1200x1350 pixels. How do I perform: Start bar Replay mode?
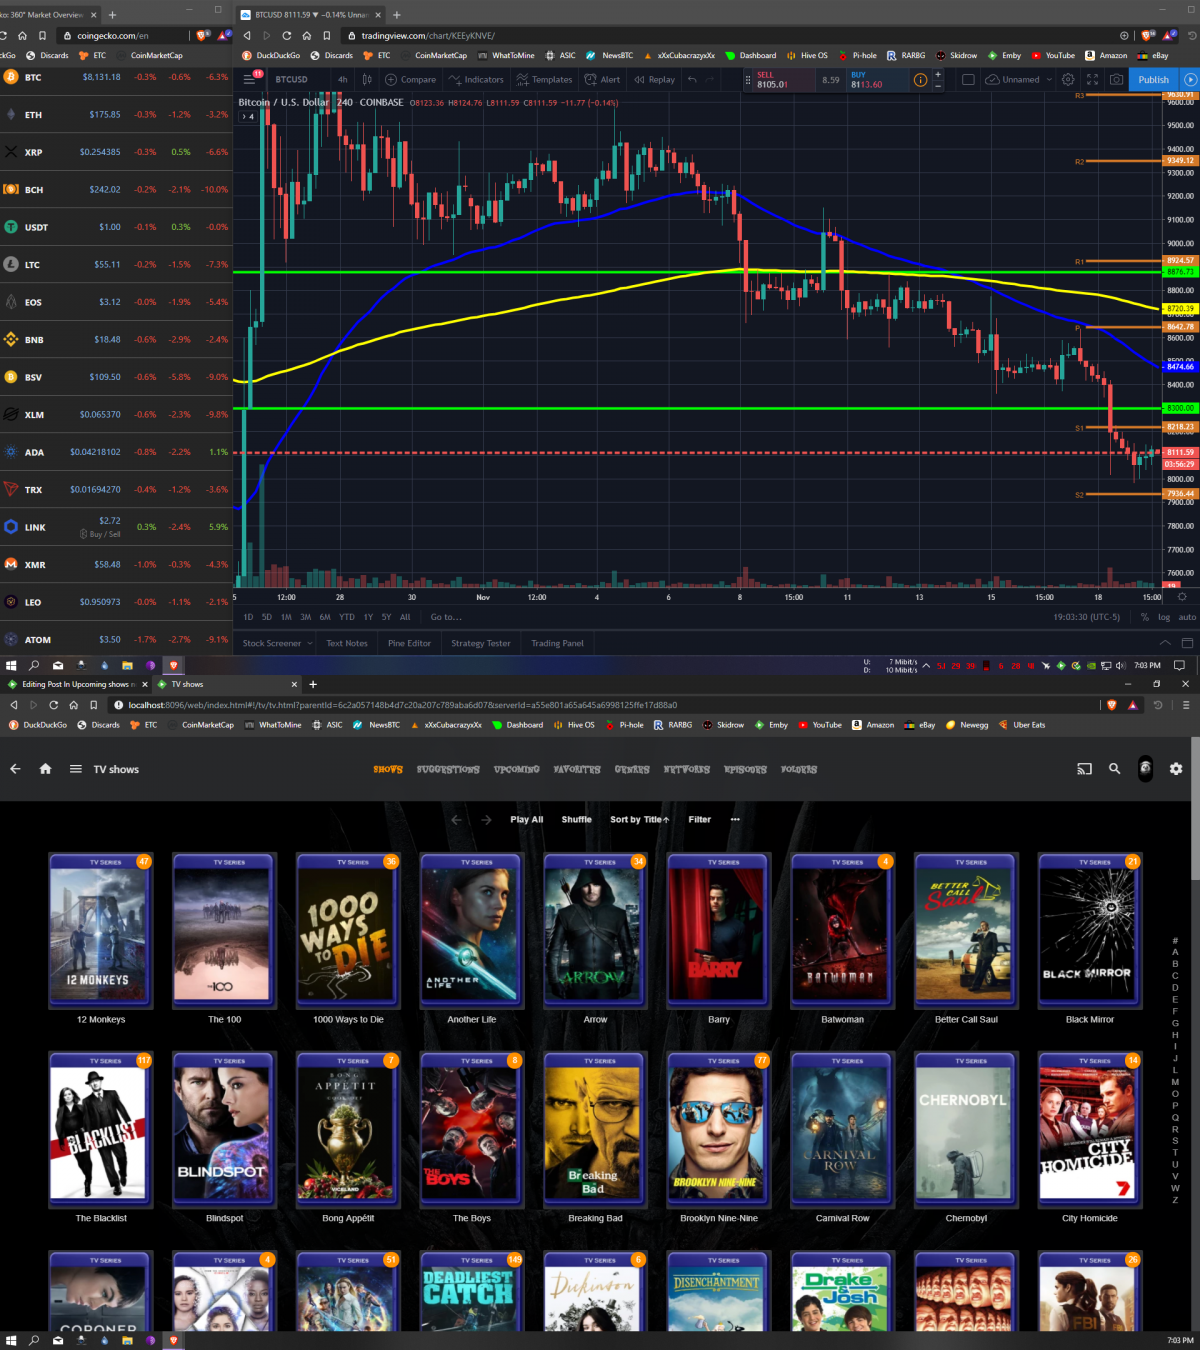654,79
